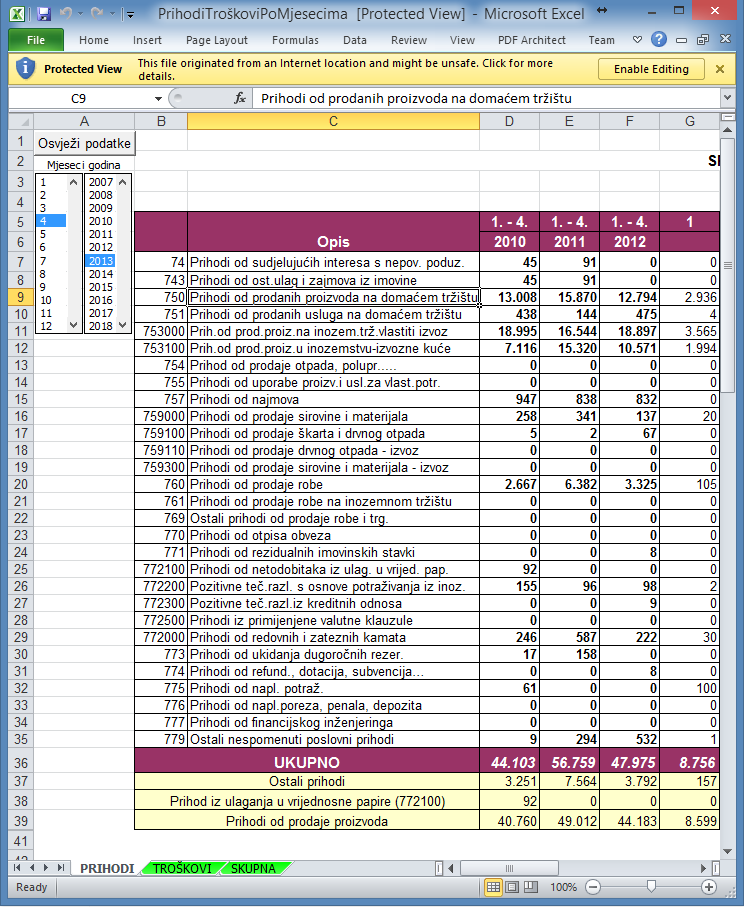Click the UKUPNO total cell
744x907 pixels.
click(307, 762)
